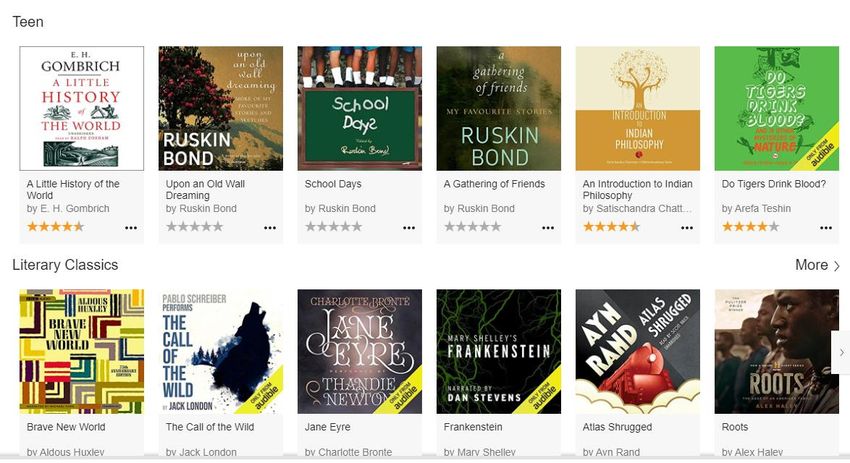Open three-dot menu for Introduction to Indian Philosophy

[x=687, y=228]
